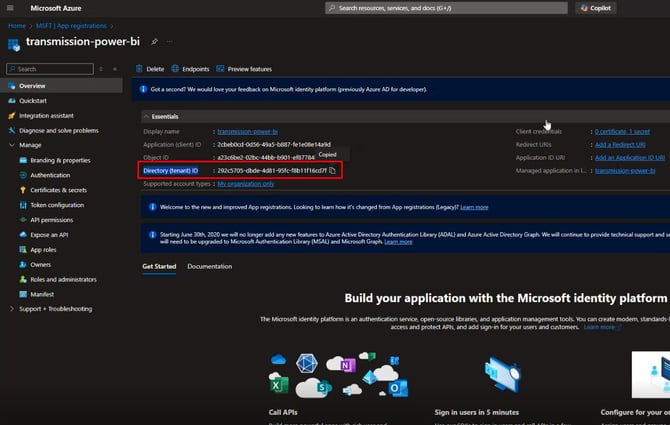The width and height of the screenshot is (670, 425).
Task: Open more options ellipsis next to title
Action: (x=170, y=41)
